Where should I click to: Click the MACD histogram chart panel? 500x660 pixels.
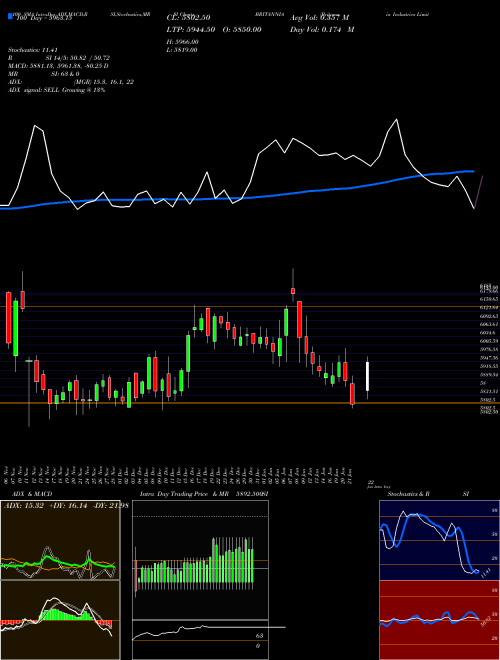click(x=60, y=620)
